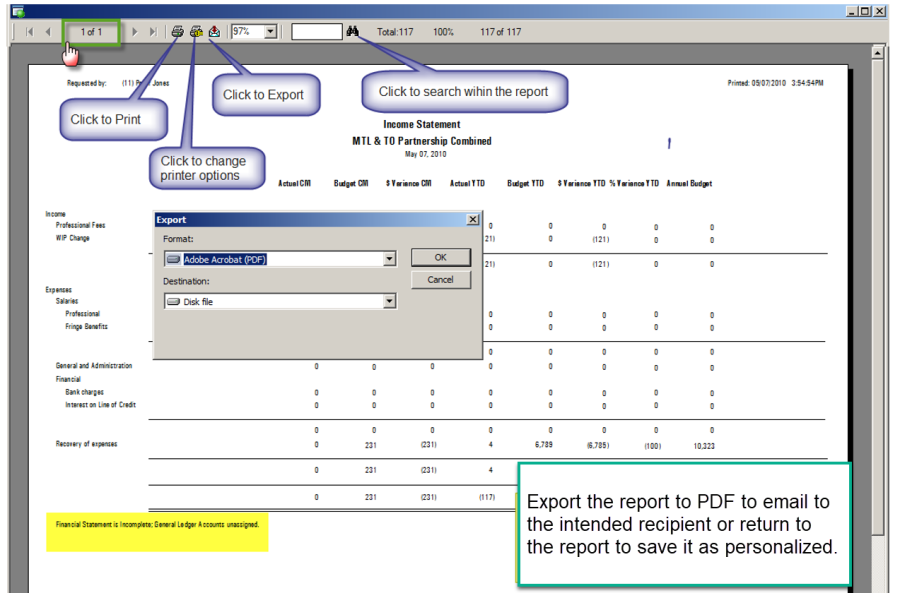Screen dimensions: 900x593
Task: Close the Export dialog with its X
Action: 473,219
